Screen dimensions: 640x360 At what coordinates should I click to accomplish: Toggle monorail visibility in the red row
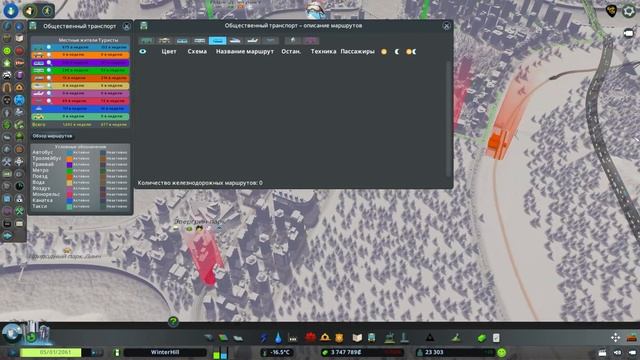[x=49, y=101]
